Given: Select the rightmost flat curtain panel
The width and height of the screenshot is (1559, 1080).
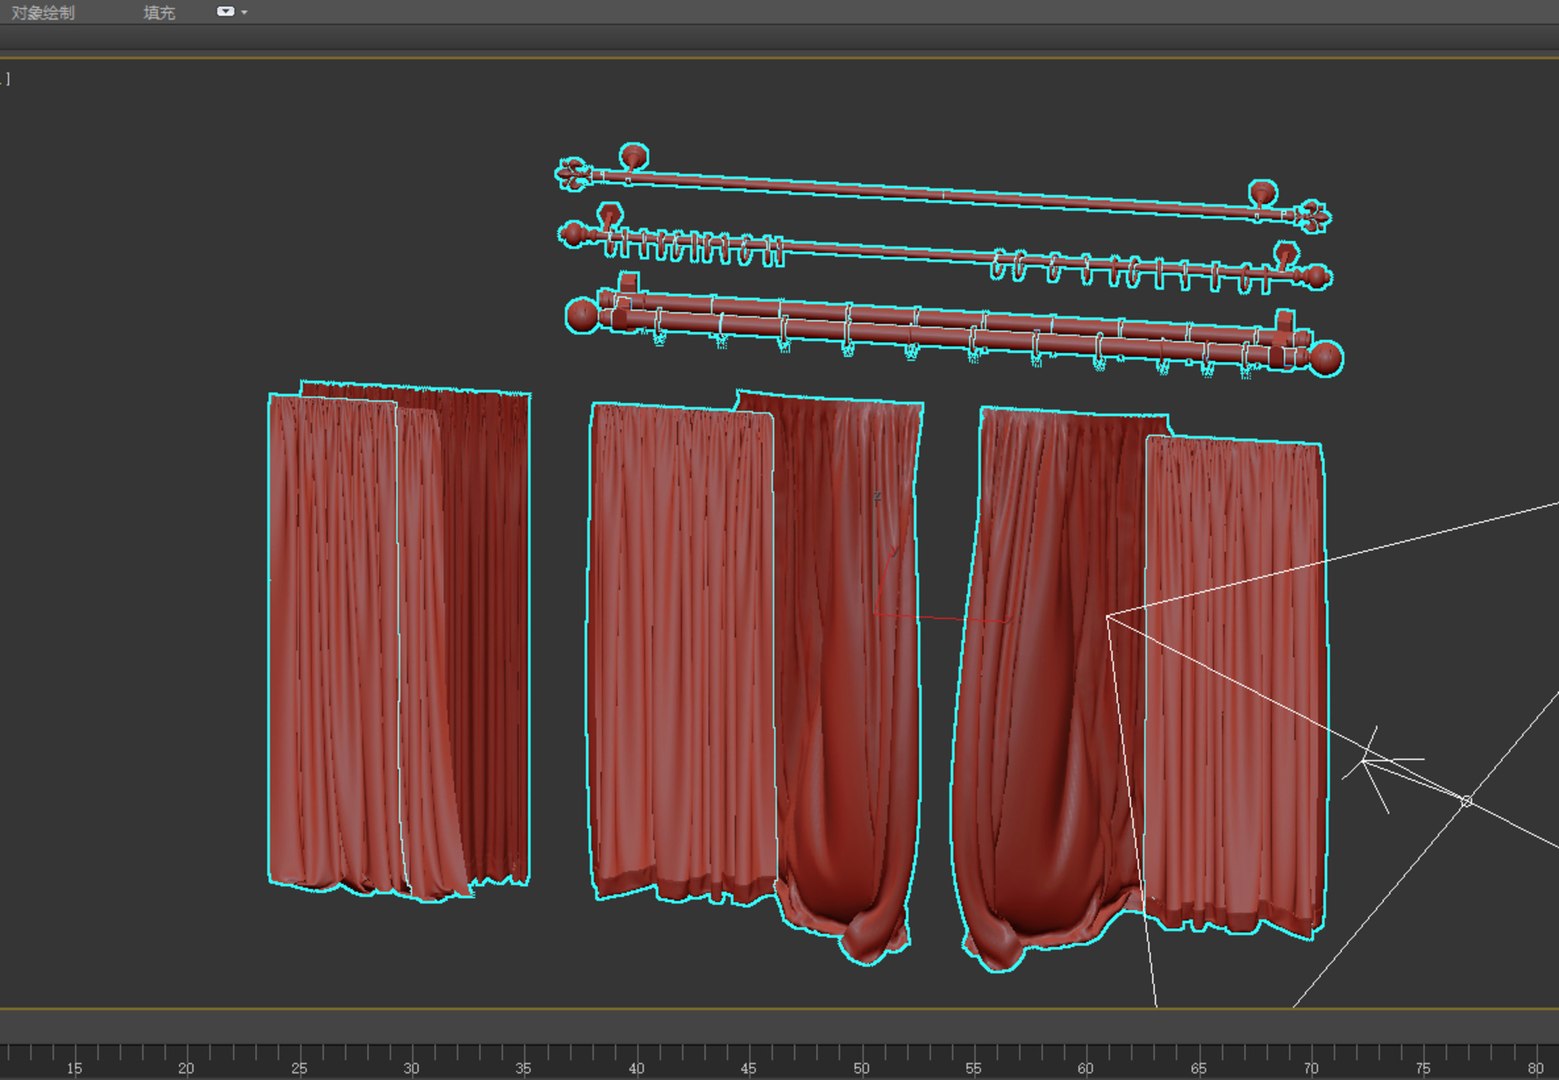Looking at the screenshot, I should point(1236,685).
